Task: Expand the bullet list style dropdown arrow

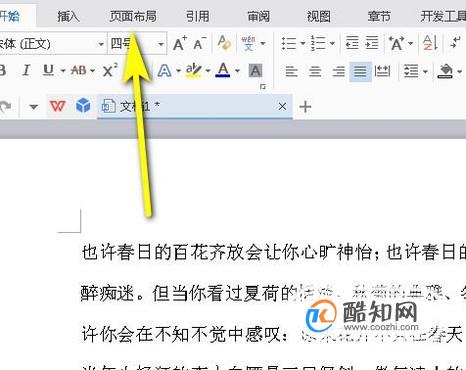Action: click(x=303, y=43)
